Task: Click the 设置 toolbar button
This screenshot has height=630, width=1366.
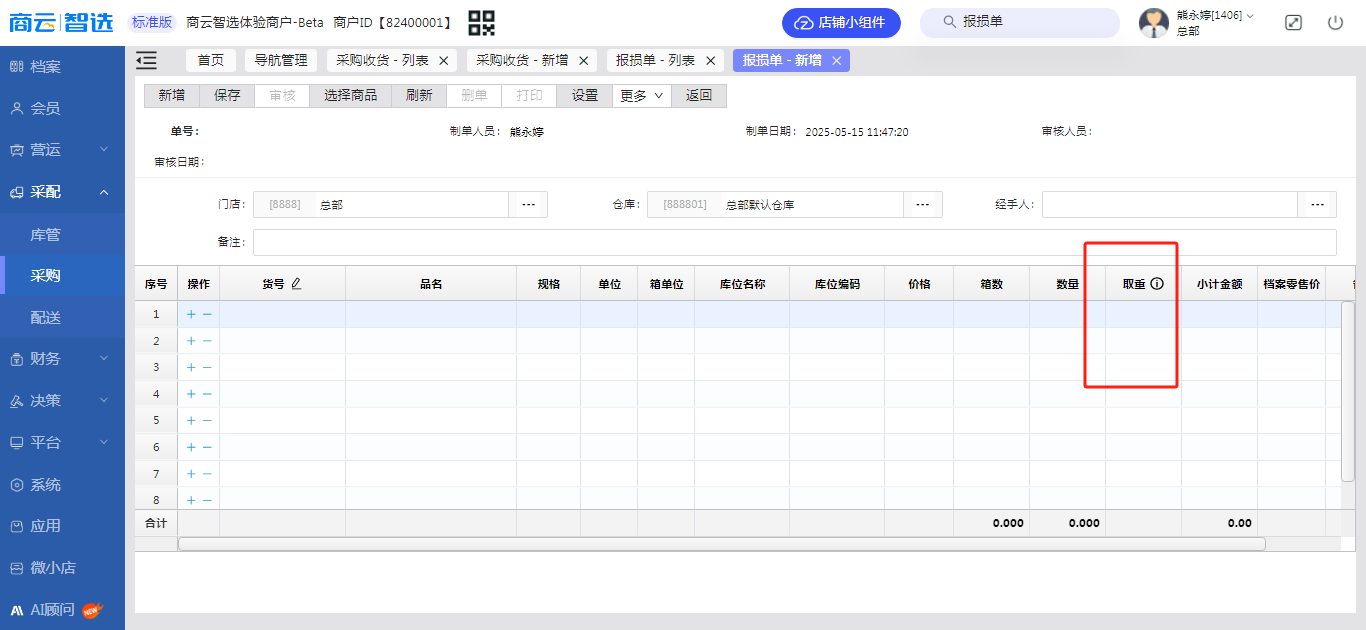Action: point(585,96)
